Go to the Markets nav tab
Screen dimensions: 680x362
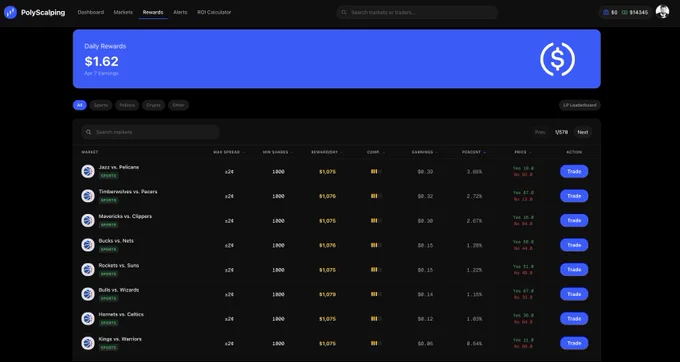(x=123, y=13)
